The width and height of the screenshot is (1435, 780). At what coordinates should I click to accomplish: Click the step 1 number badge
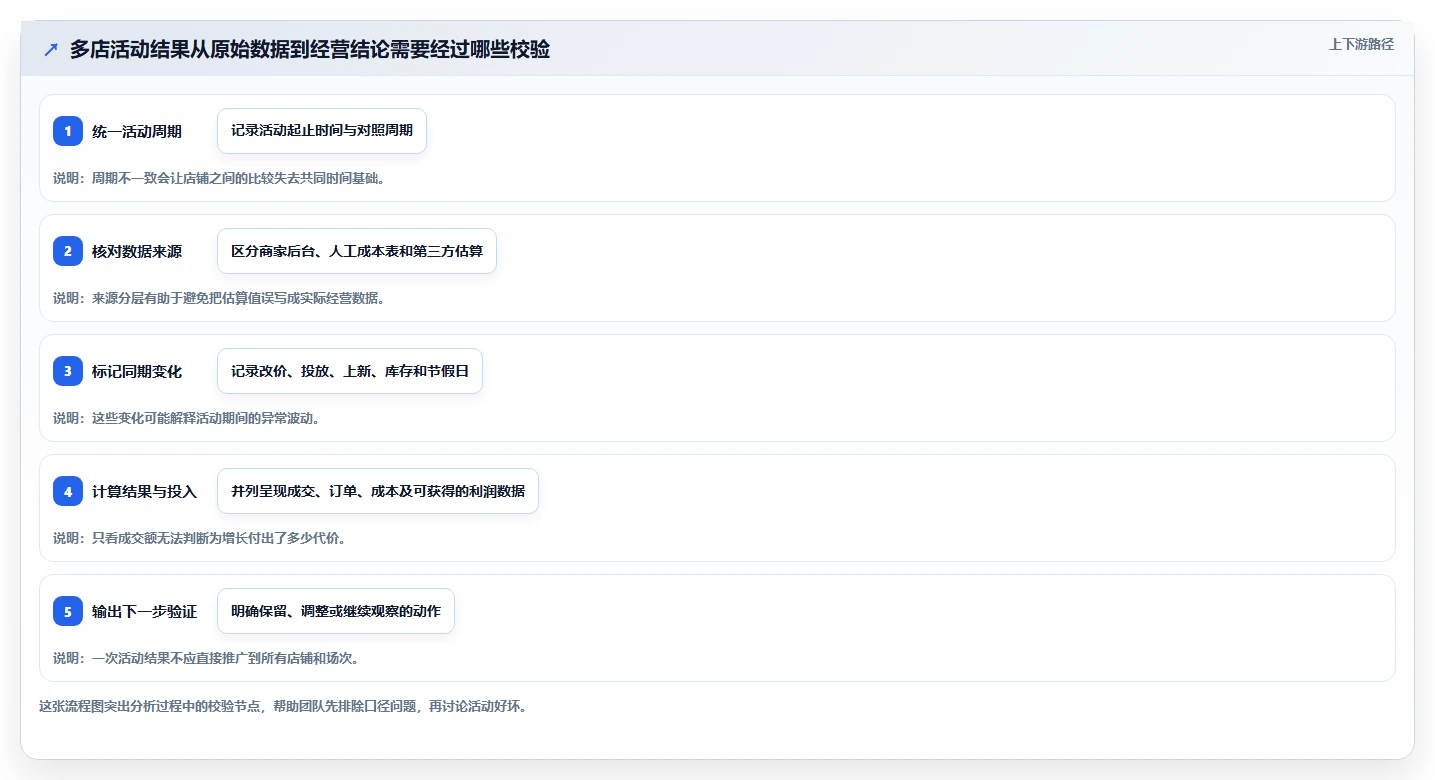tap(68, 131)
